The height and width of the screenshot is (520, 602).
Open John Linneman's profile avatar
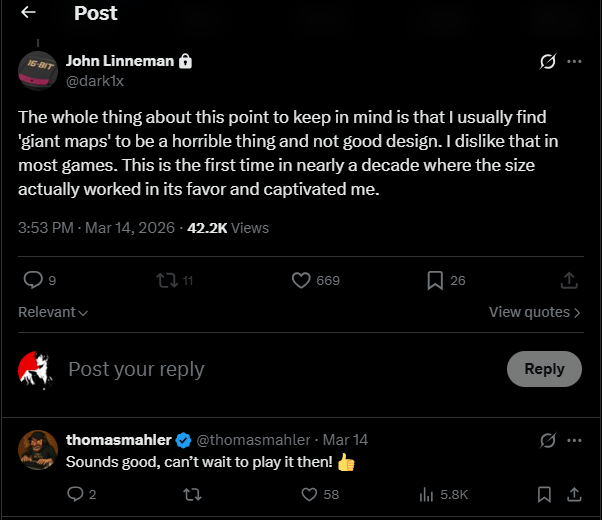coord(38,70)
